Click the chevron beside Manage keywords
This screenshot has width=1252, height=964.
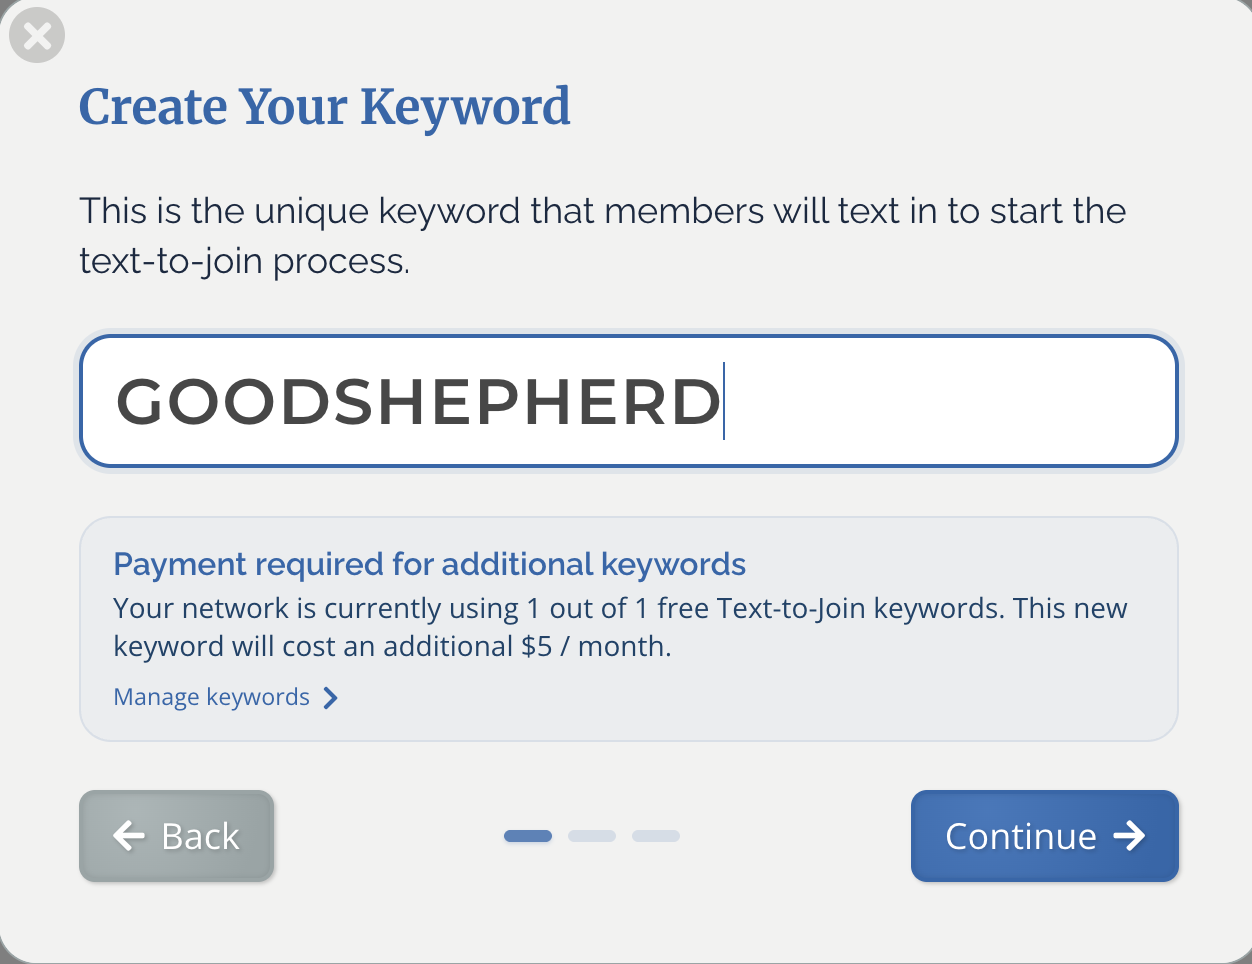click(331, 698)
